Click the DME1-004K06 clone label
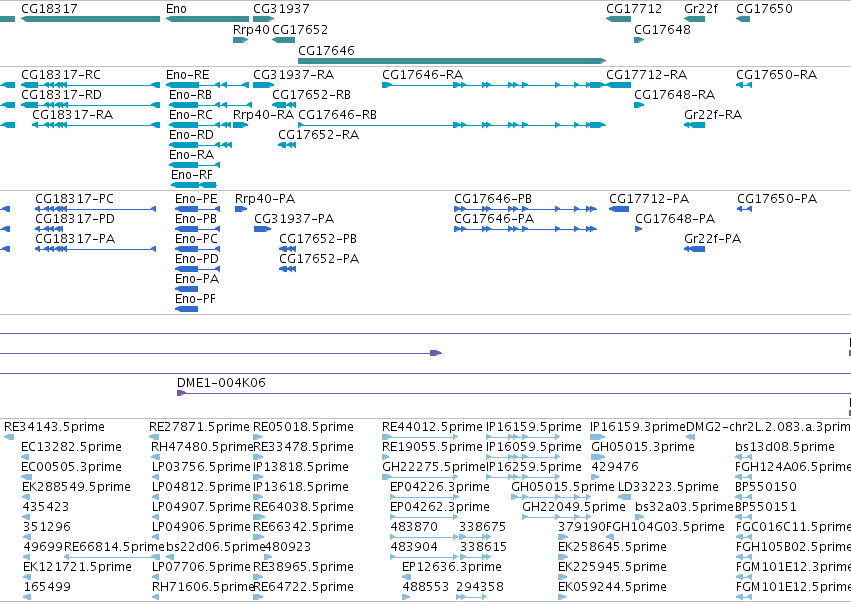 click(x=221, y=383)
